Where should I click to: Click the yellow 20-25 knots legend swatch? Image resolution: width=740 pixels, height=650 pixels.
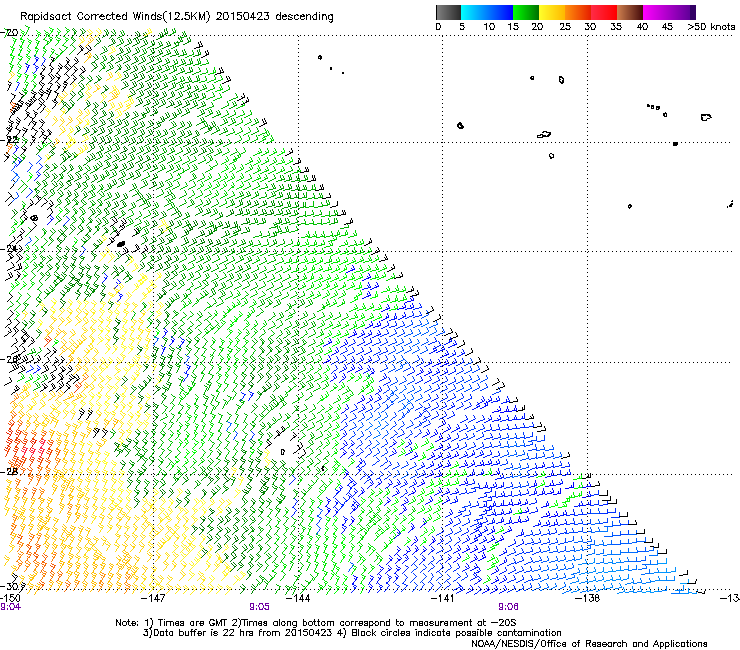[x=552, y=12]
